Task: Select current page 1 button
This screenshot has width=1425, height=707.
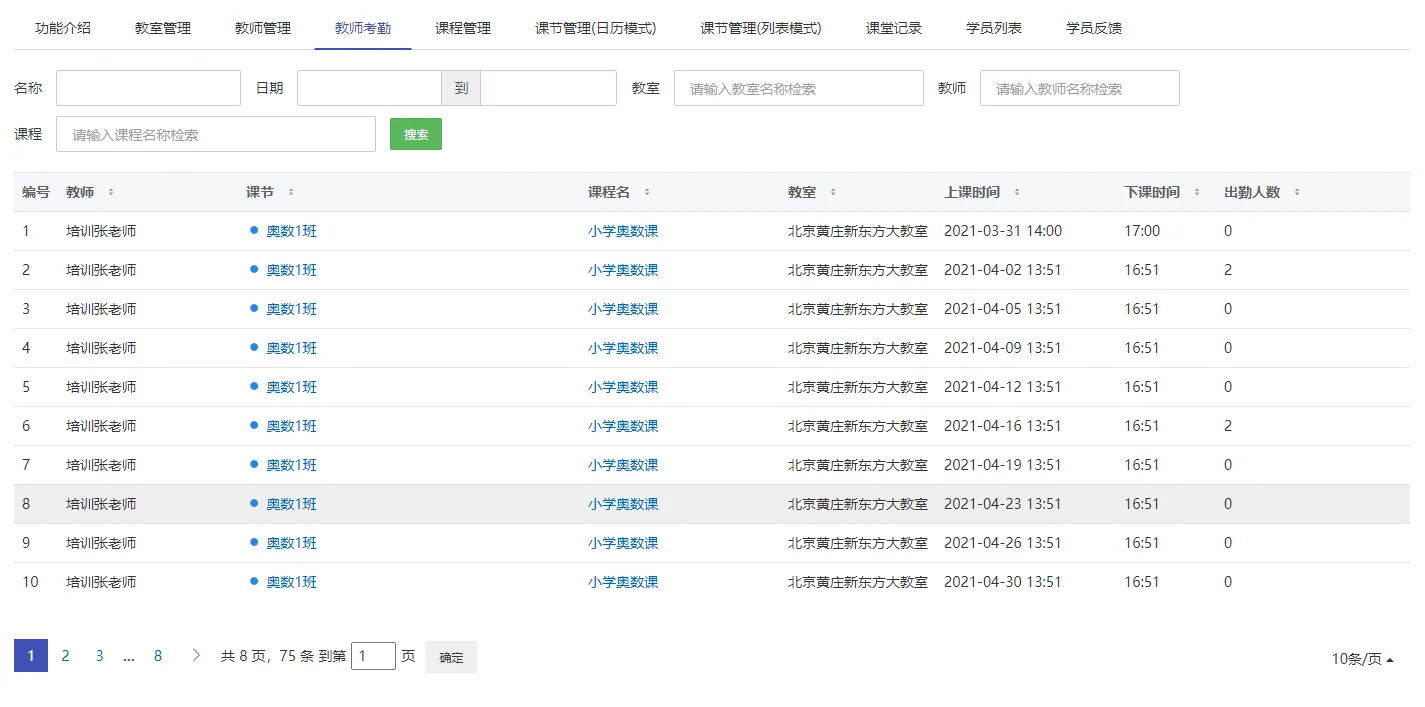Action: click(31, 656)
